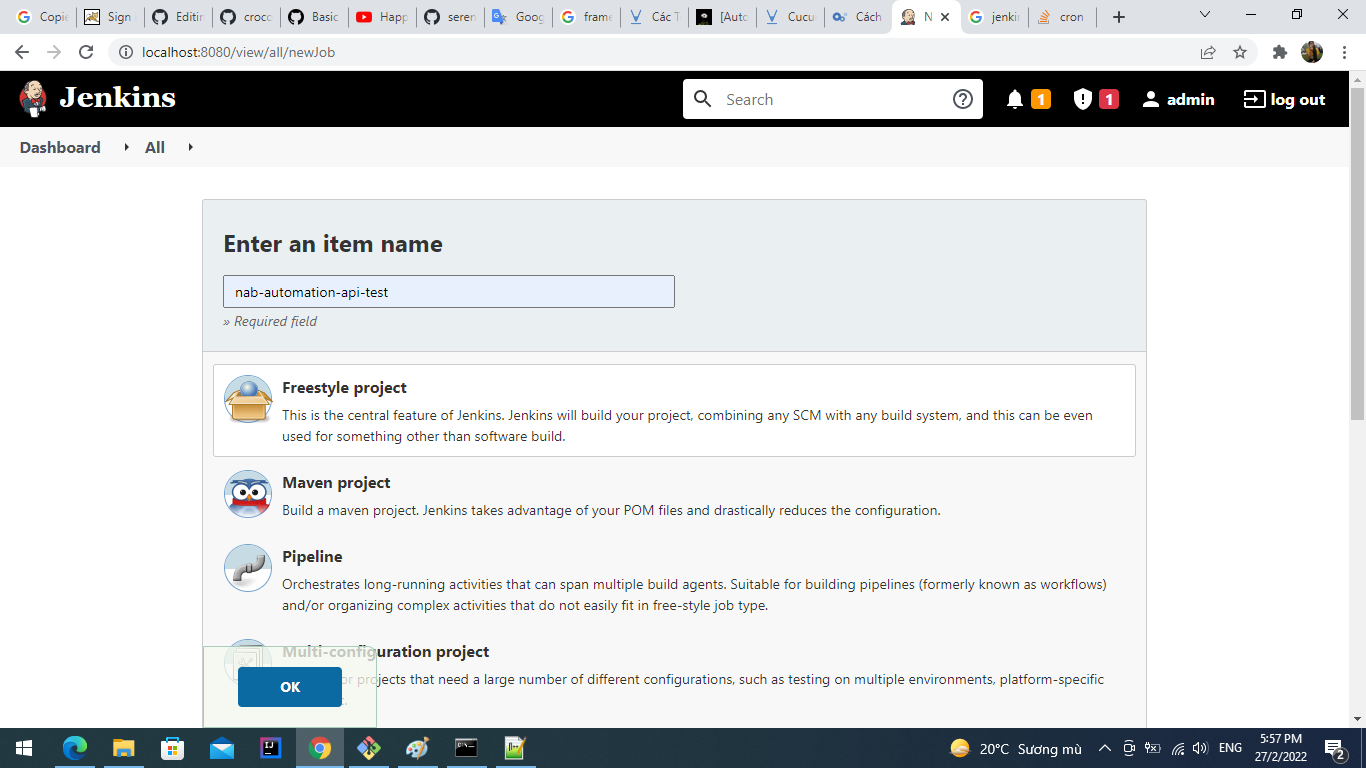Open security warnings shield icon
Viewport: 1366px width, 768px height.
click(1082, 99)
